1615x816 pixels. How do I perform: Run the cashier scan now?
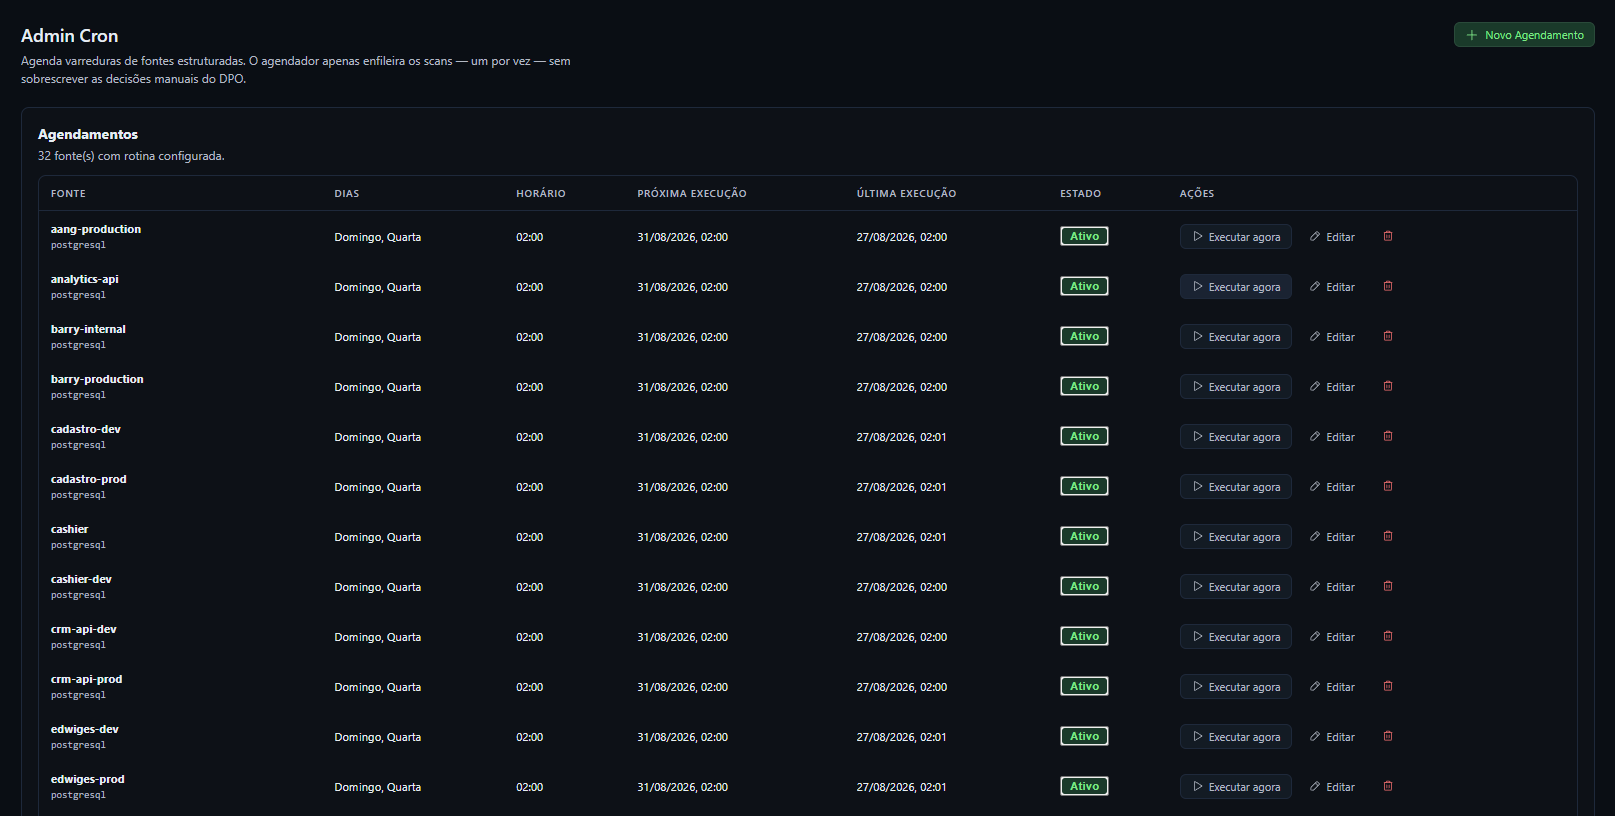tap(1236, 537)
